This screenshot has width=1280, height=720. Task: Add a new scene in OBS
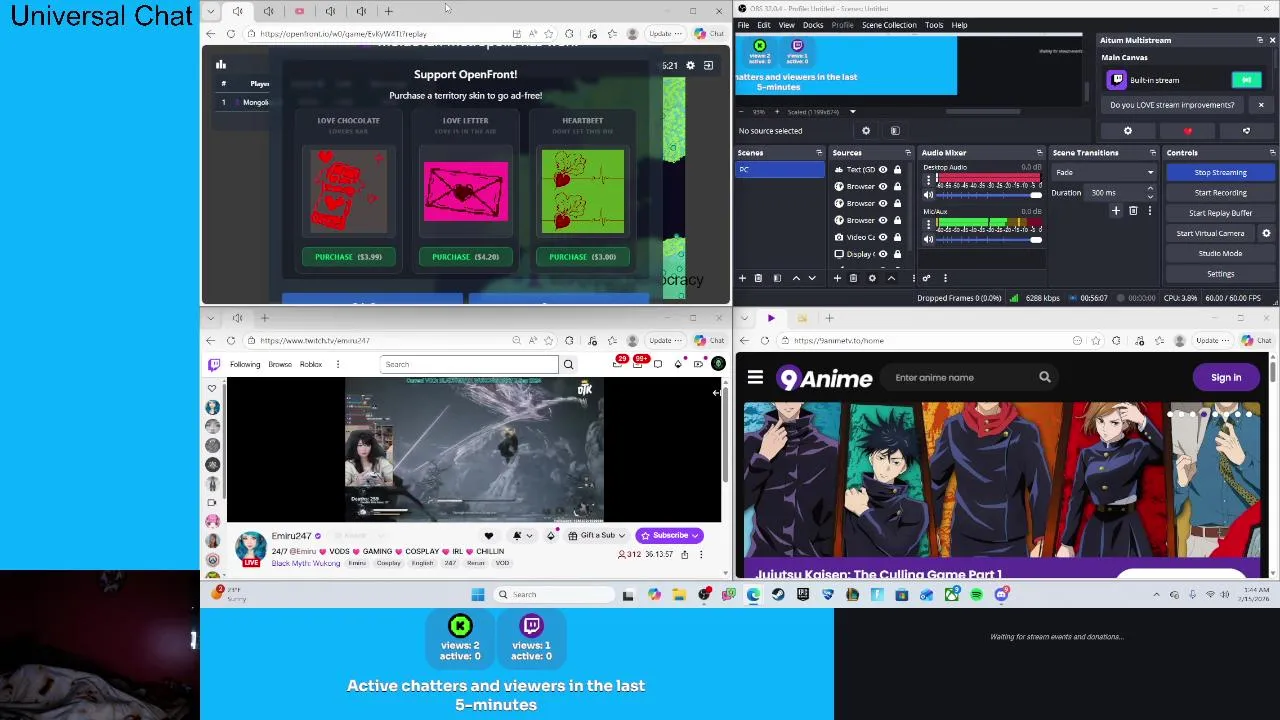[742, 278]
